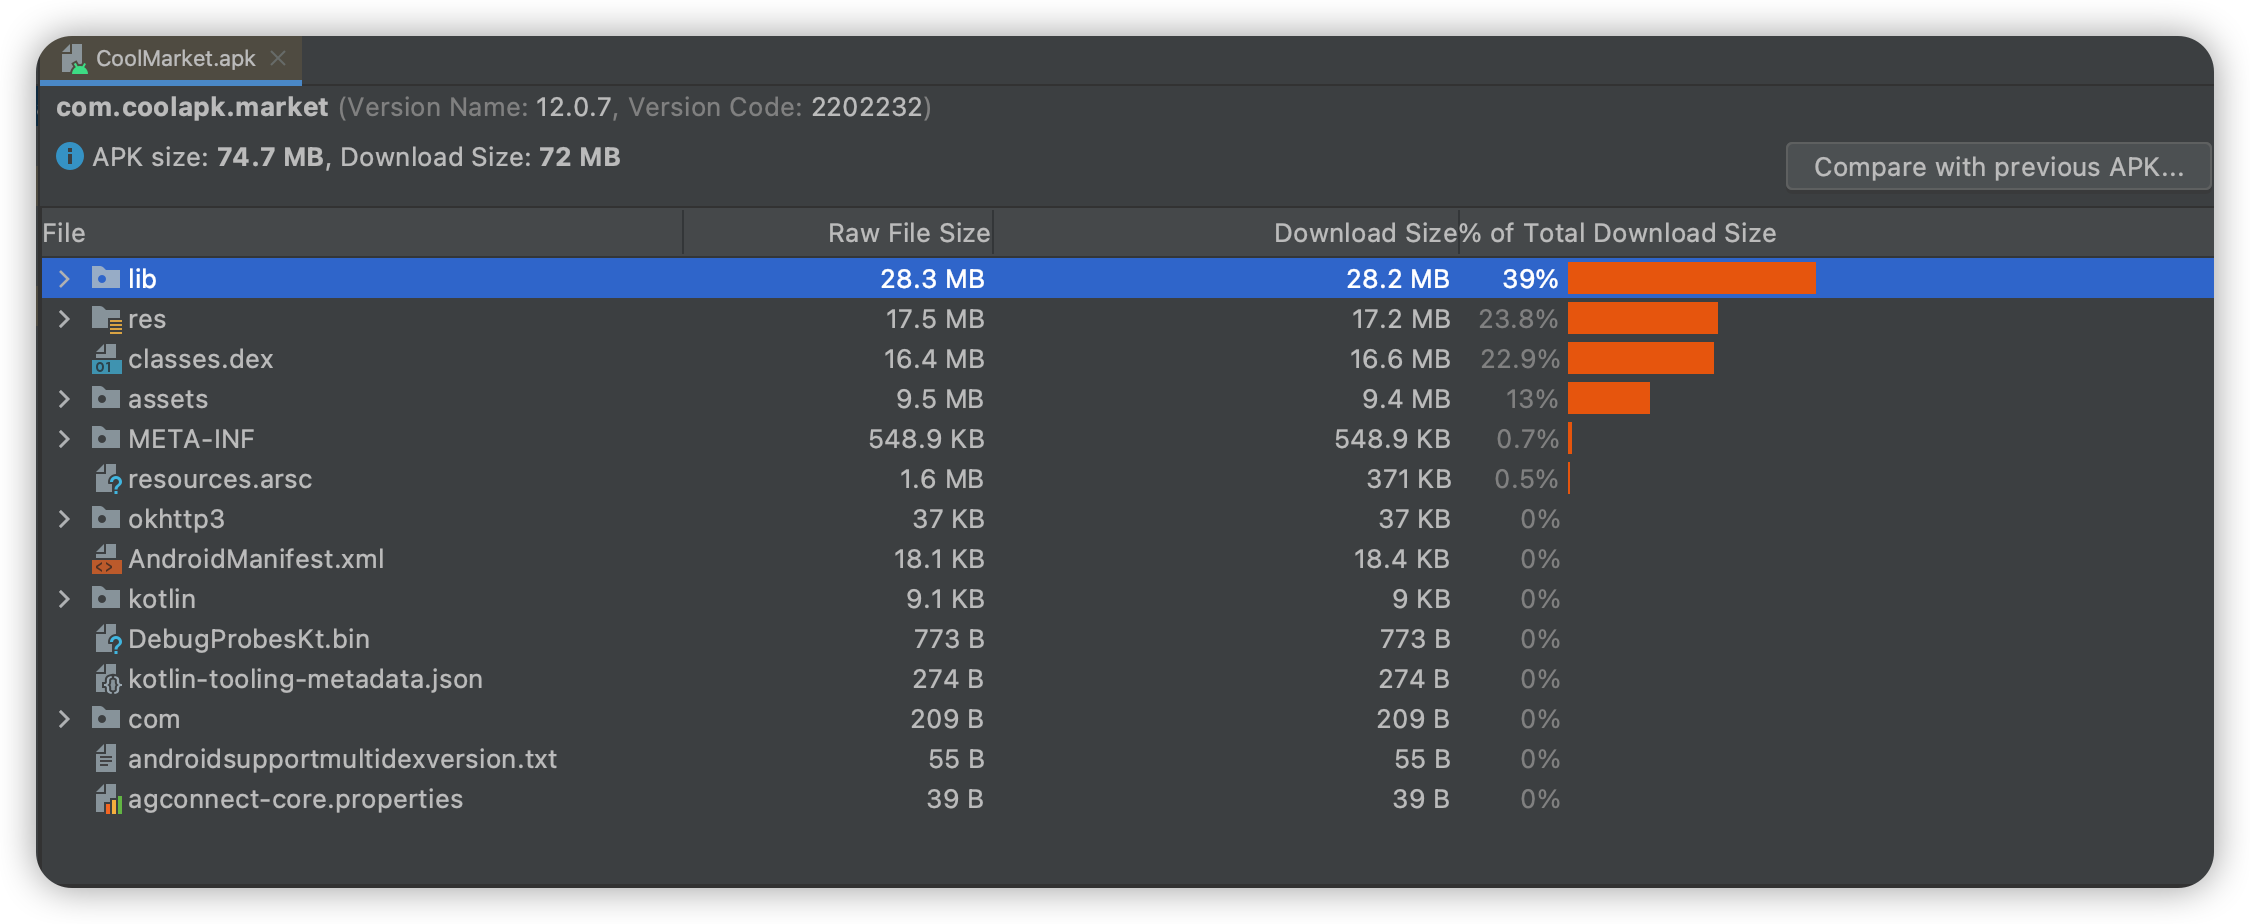
Task: Click the assets 13% orange size bar
Action: 1609,398
